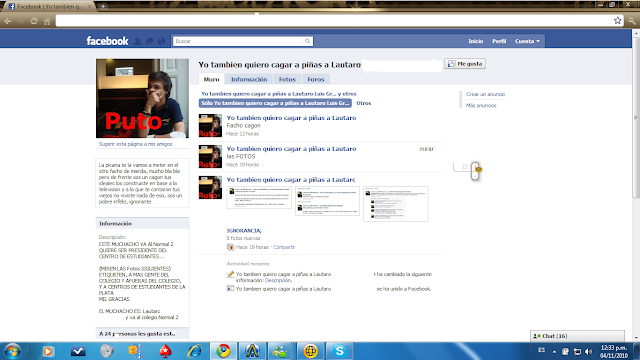Click the browser Back arrow
The image size is (640, 360).
(8, 21)
